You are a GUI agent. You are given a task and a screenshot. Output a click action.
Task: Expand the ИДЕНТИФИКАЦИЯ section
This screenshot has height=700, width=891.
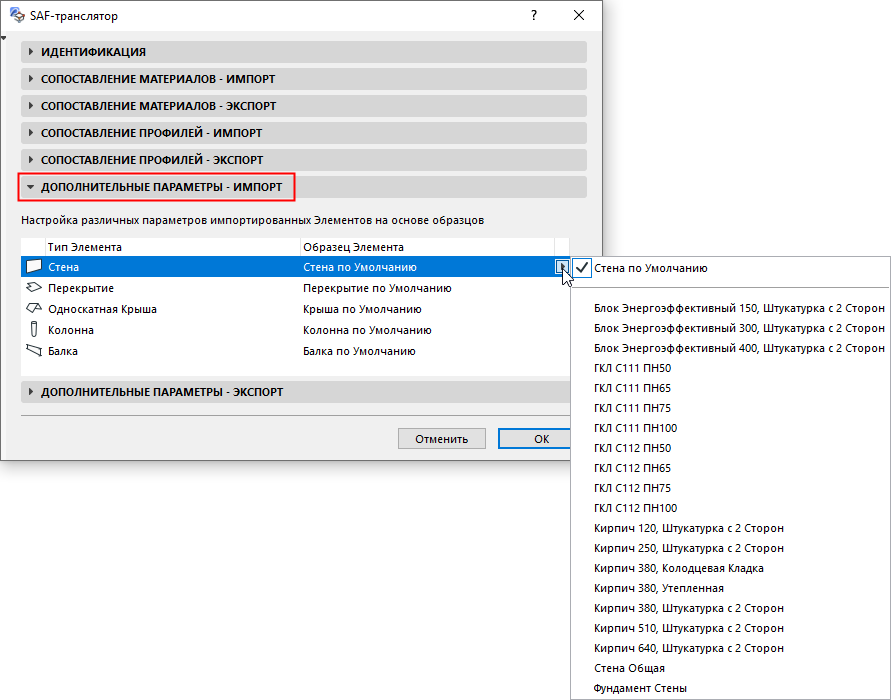click(x=304, y=52)
